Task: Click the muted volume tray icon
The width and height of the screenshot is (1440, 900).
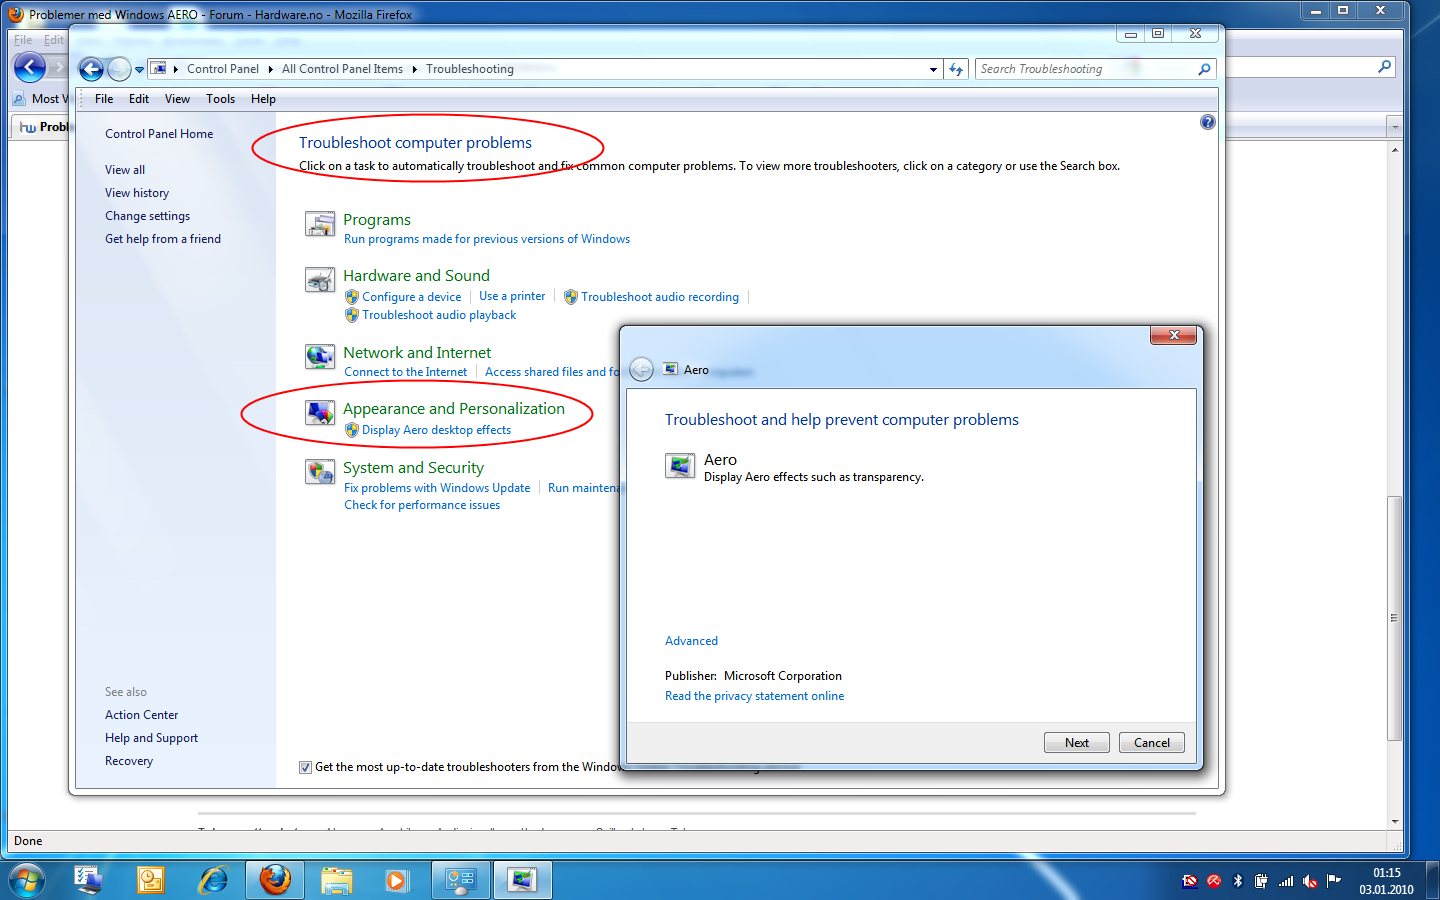Action: coord(1310,880)
